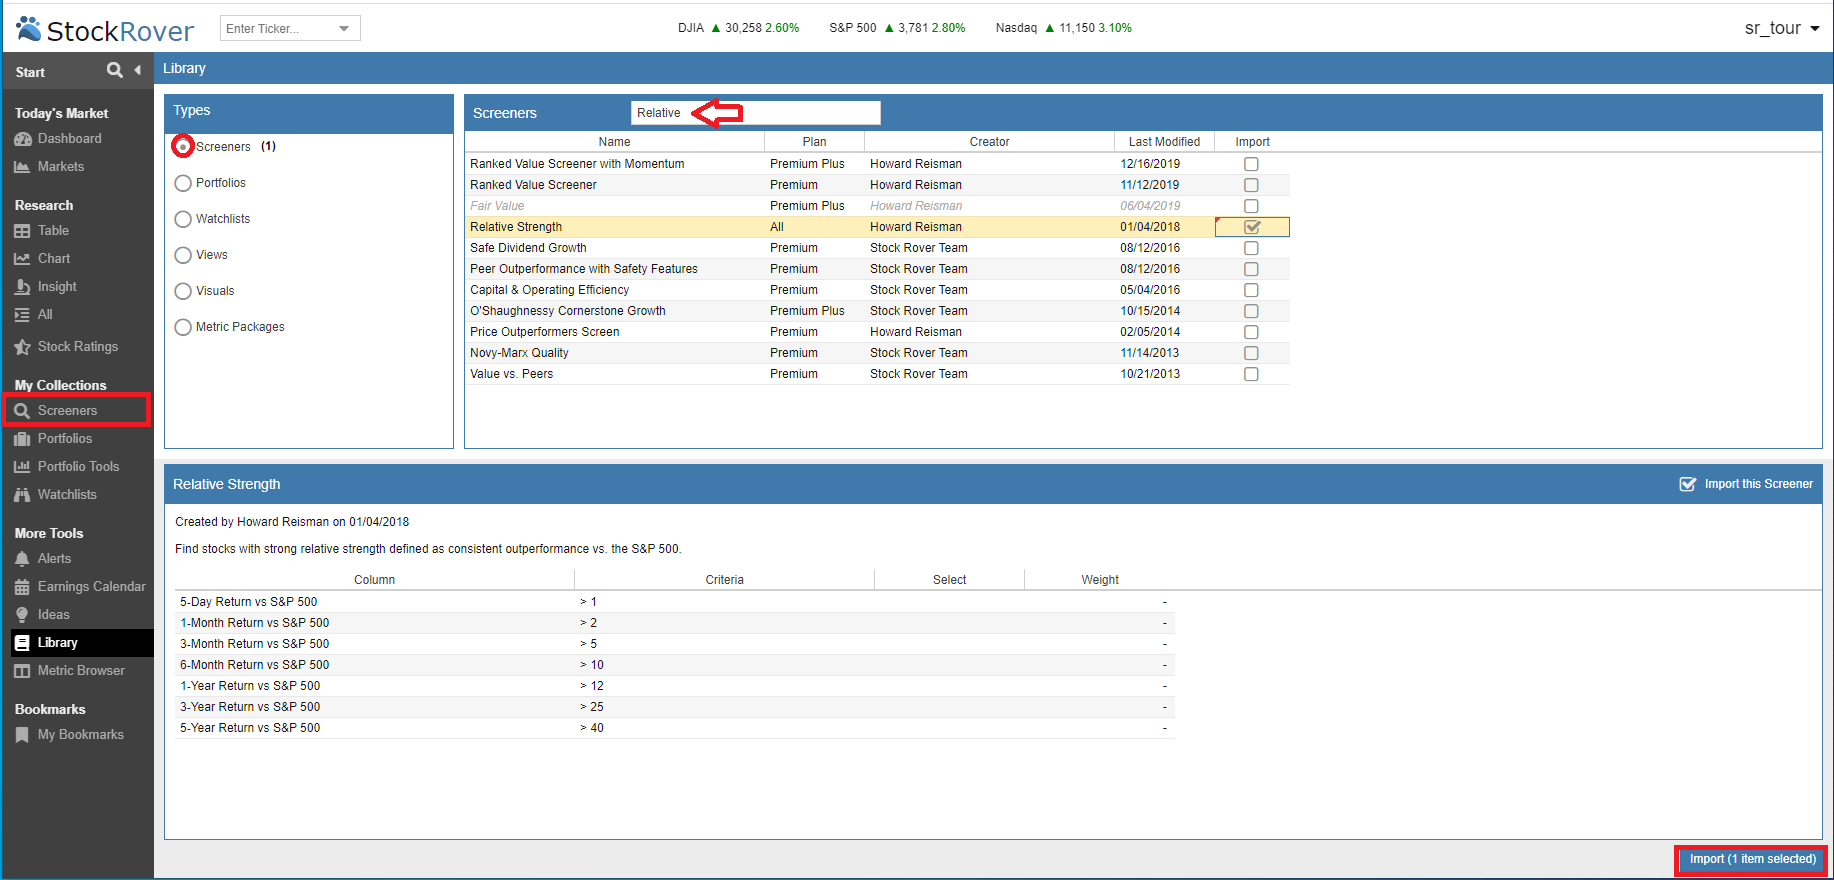Sort screeners by Plan column header
Screen dimensions: 1834x880
click(814, 142)
